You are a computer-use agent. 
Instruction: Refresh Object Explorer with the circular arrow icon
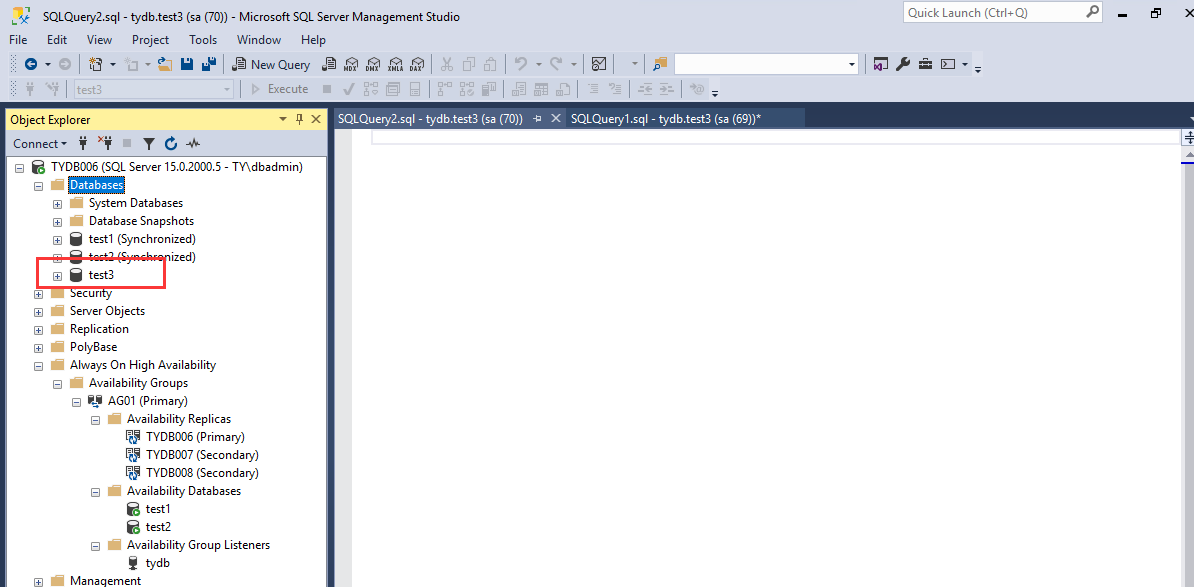coord(171,143)
